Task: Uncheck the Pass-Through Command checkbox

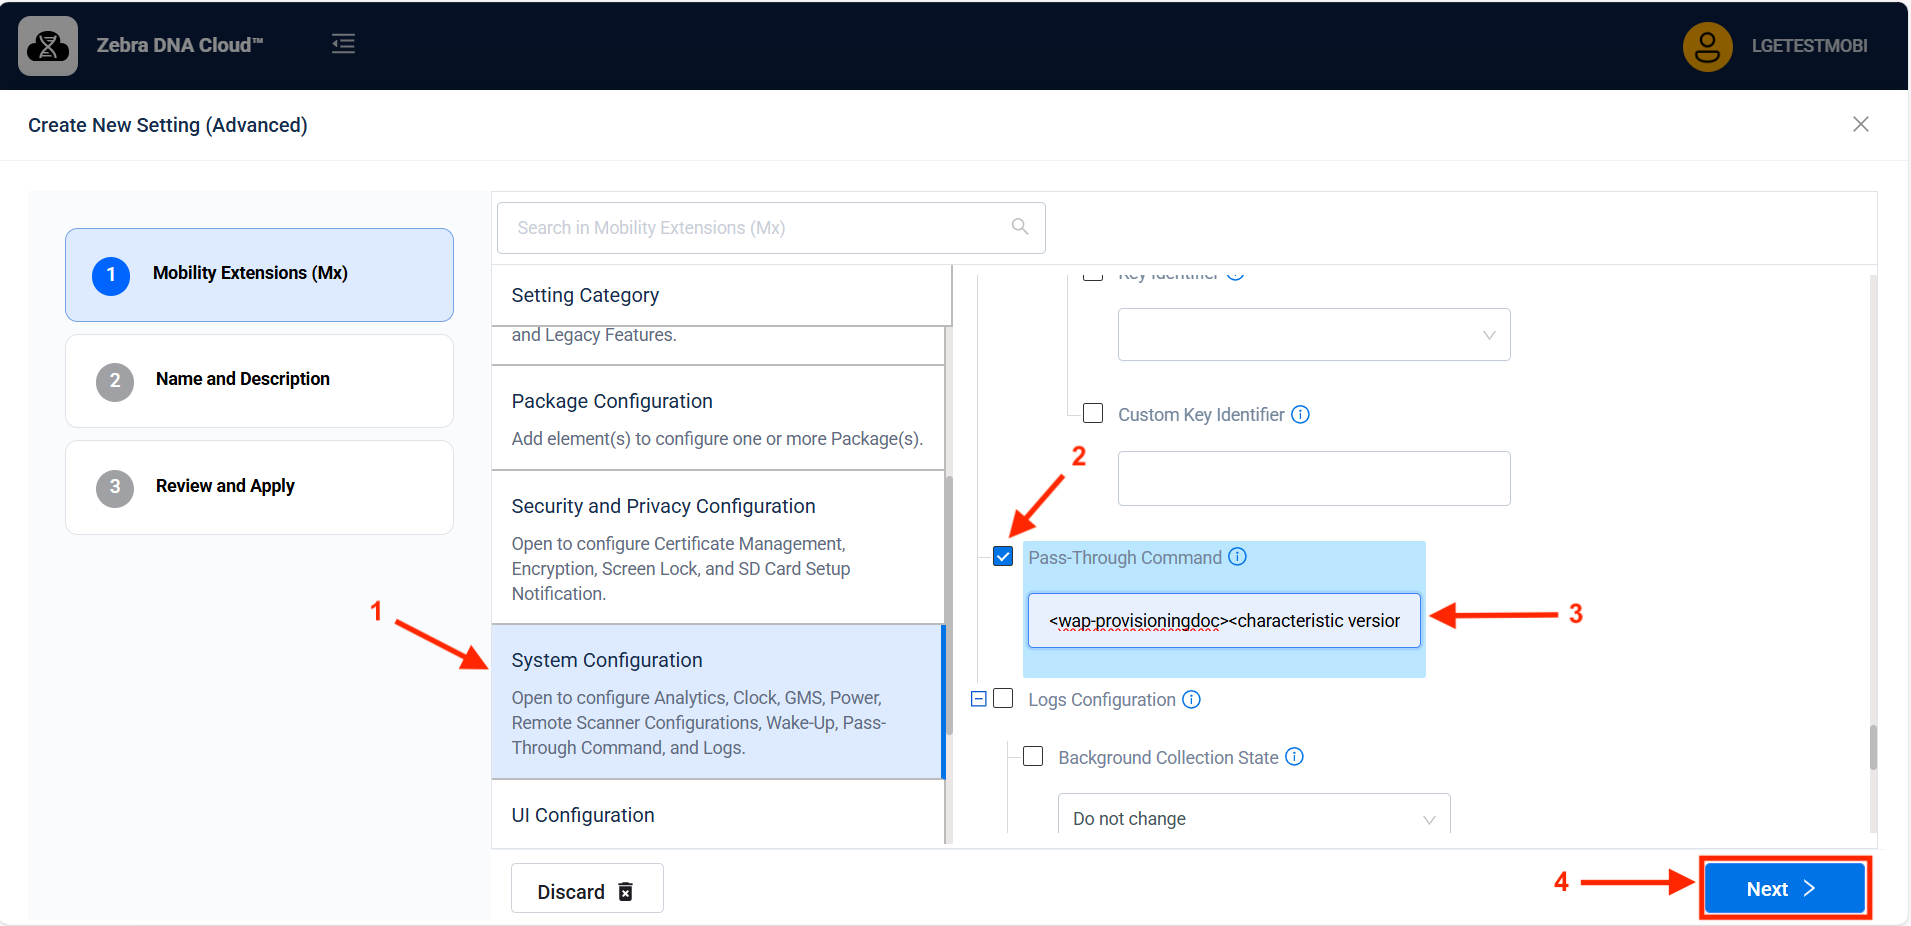Action: pyautogui.click(x=1003, y=557)
